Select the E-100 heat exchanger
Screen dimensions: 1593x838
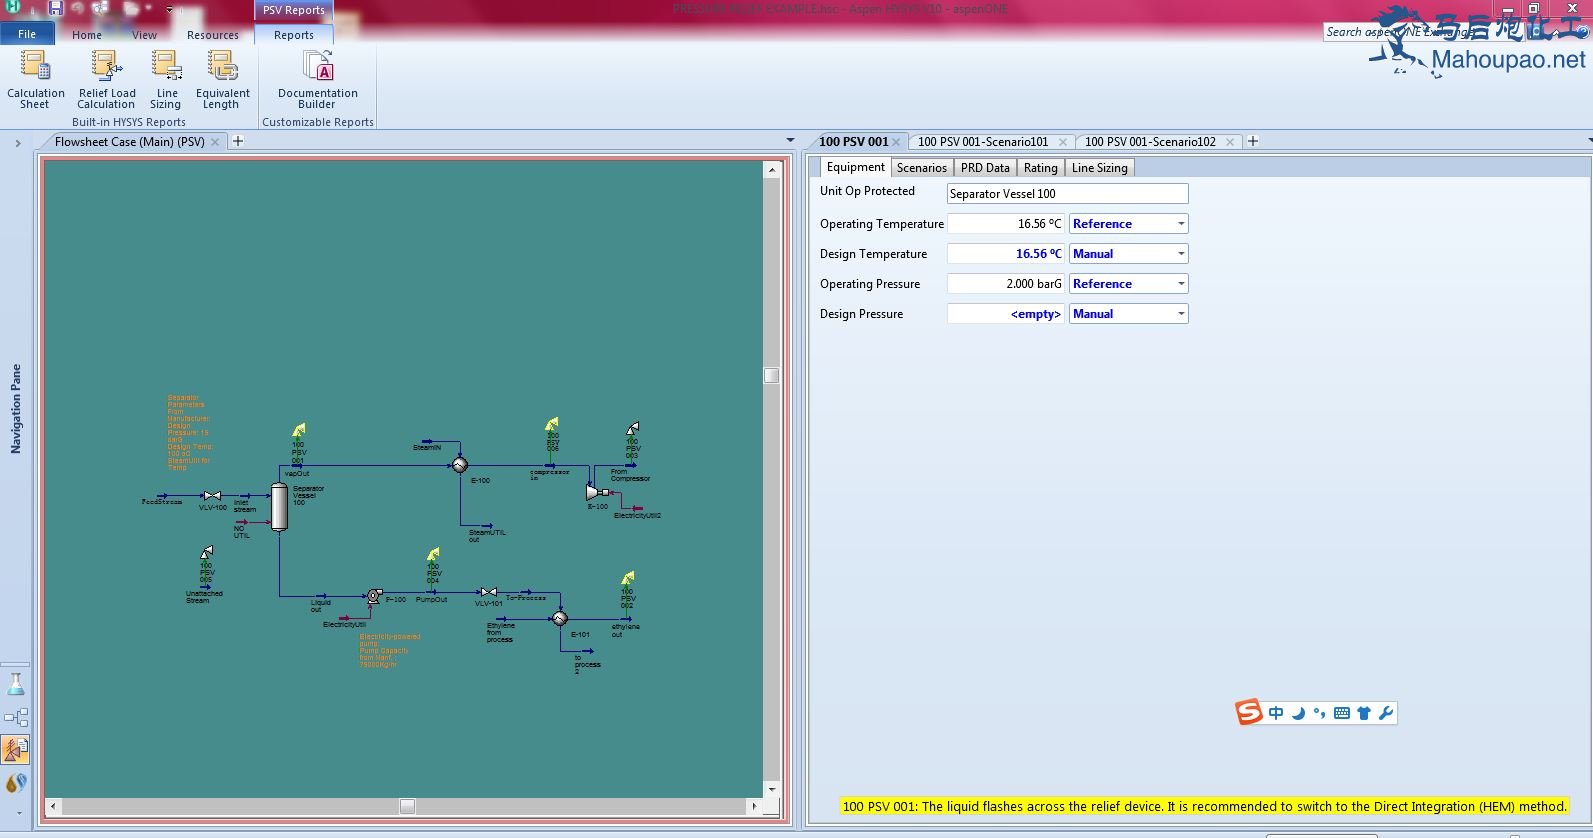[x=460, y=465]
